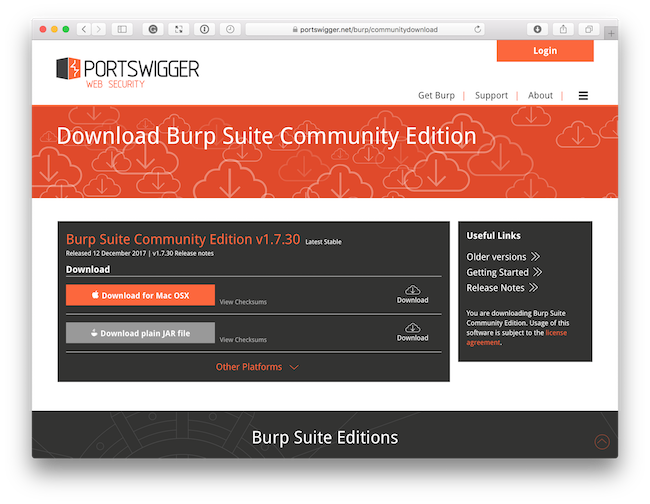Click the address bar with portswigger.net URL
The image size is (650, 504).
pos(365,29)
